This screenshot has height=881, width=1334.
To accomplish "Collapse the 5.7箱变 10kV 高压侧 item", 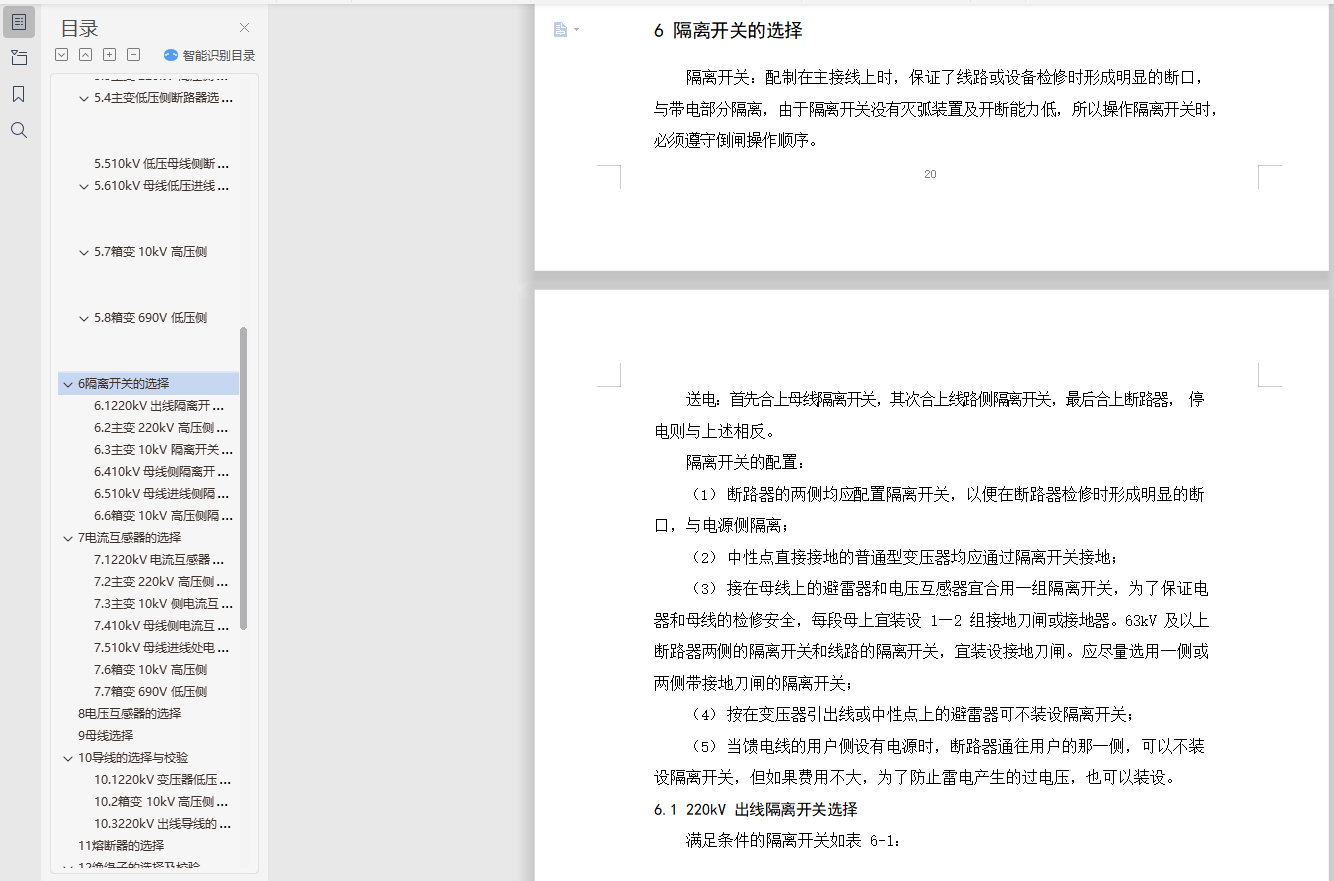I will click(84, 252).
